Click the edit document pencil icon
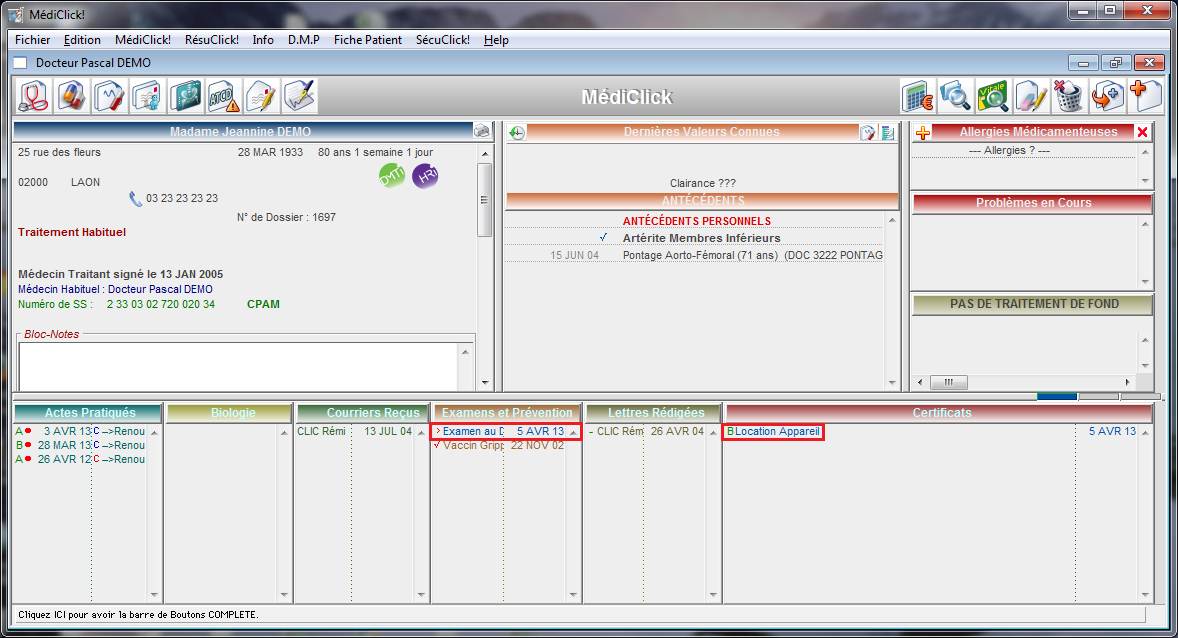The height and width of the screenshot is (638, 1178). pyautogui.click(x=1032, y=97)
